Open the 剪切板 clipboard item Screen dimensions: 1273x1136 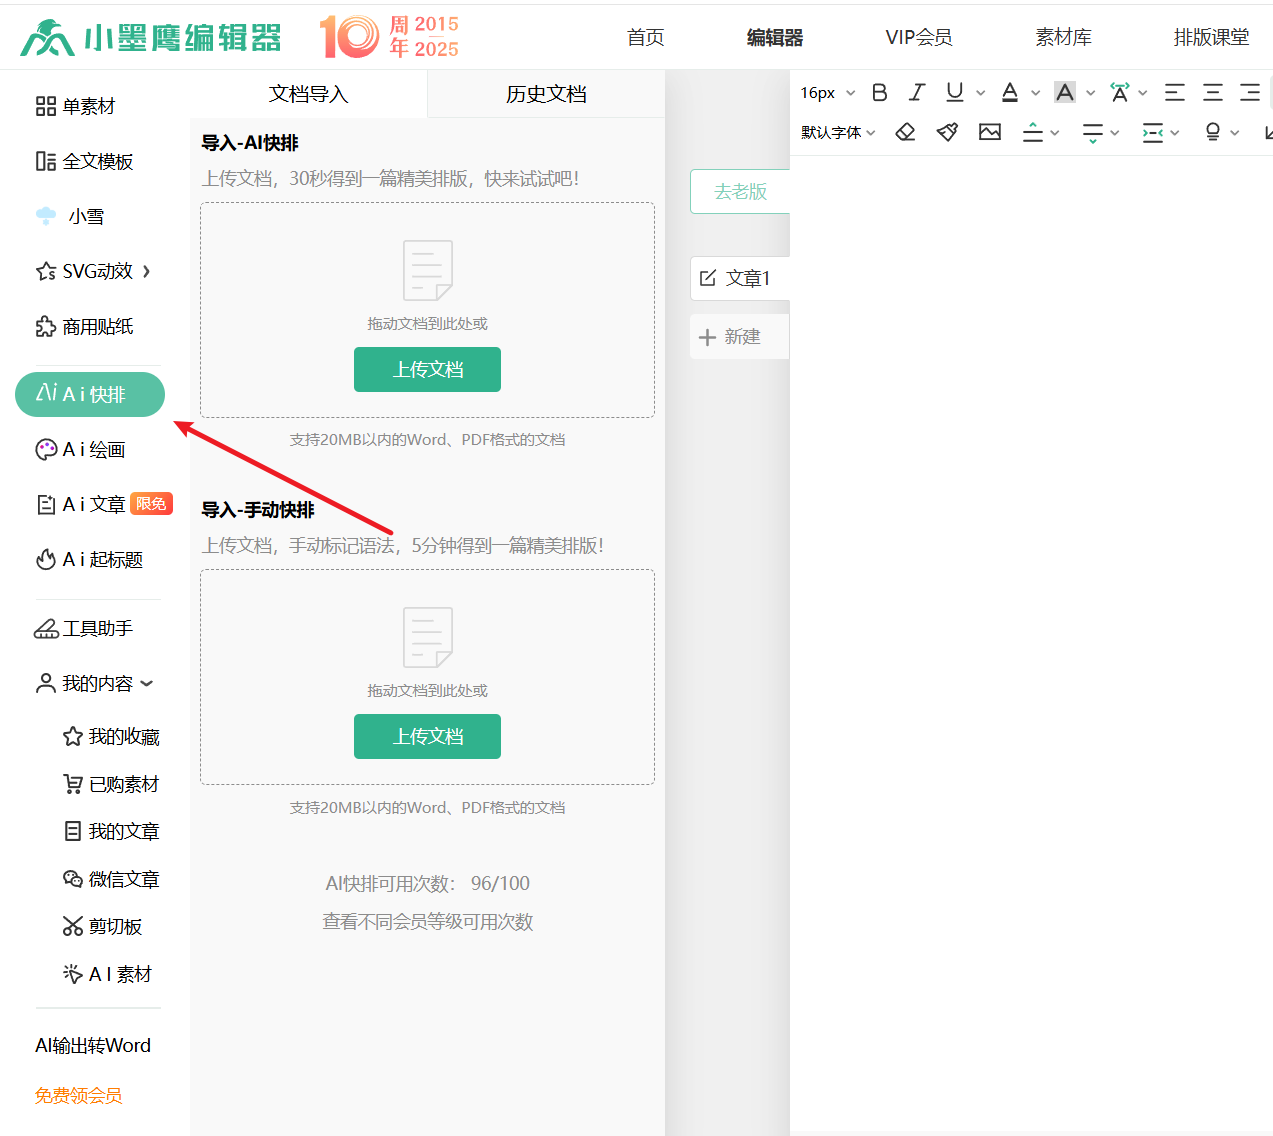tap(102, 927)
